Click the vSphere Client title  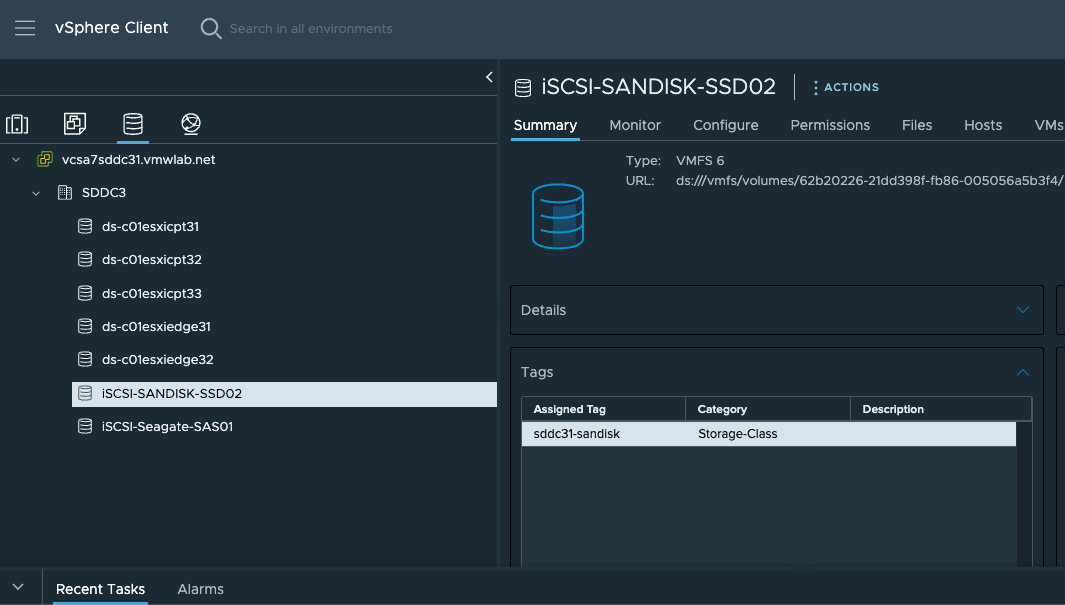[111, 28]
